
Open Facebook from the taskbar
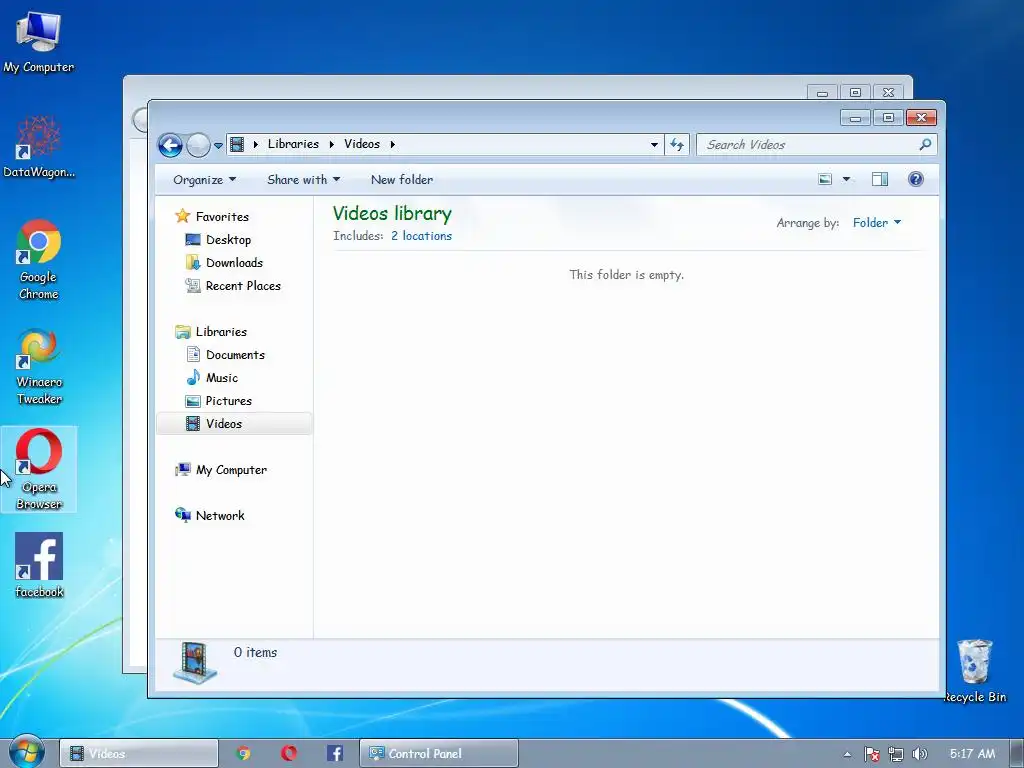[x=334, y=754]
